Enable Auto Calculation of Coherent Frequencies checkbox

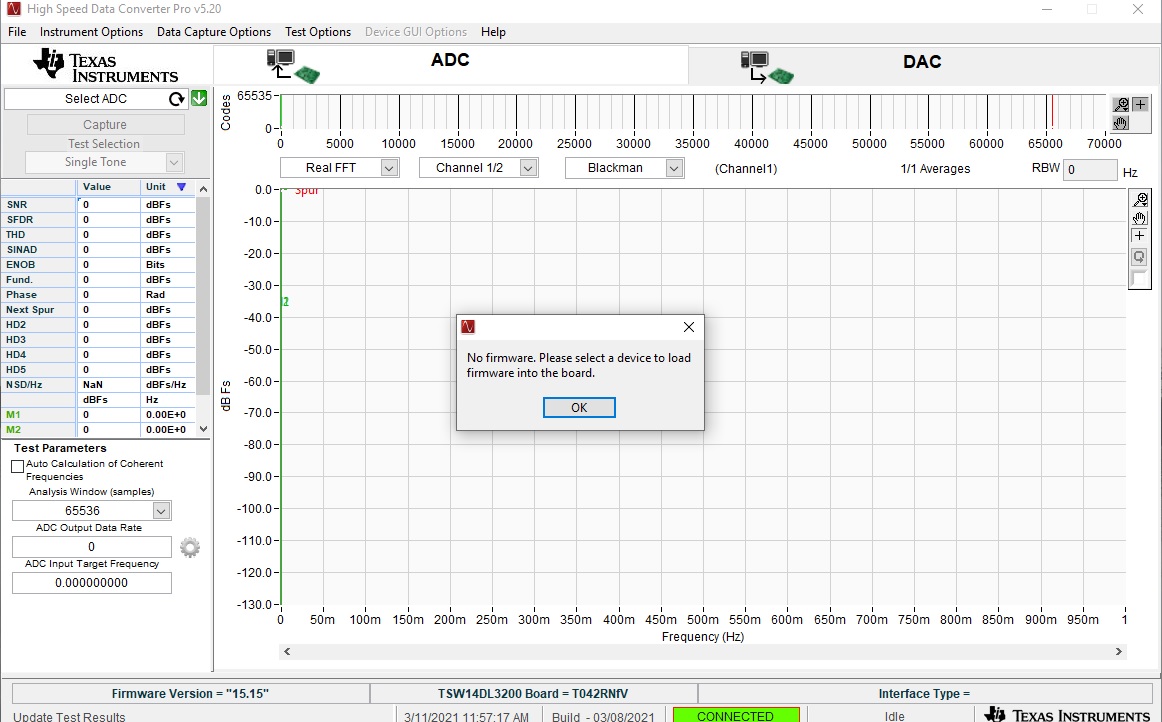coord(18,466)
